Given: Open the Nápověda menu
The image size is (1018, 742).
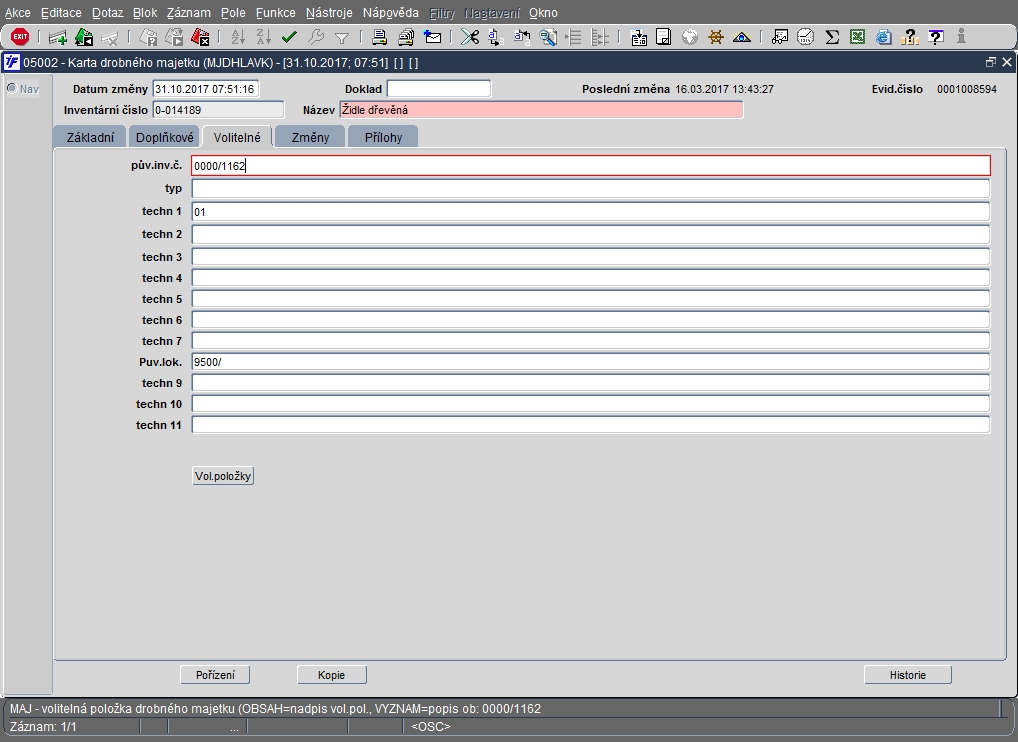Looking at the screenshot, I should point(391,13).
